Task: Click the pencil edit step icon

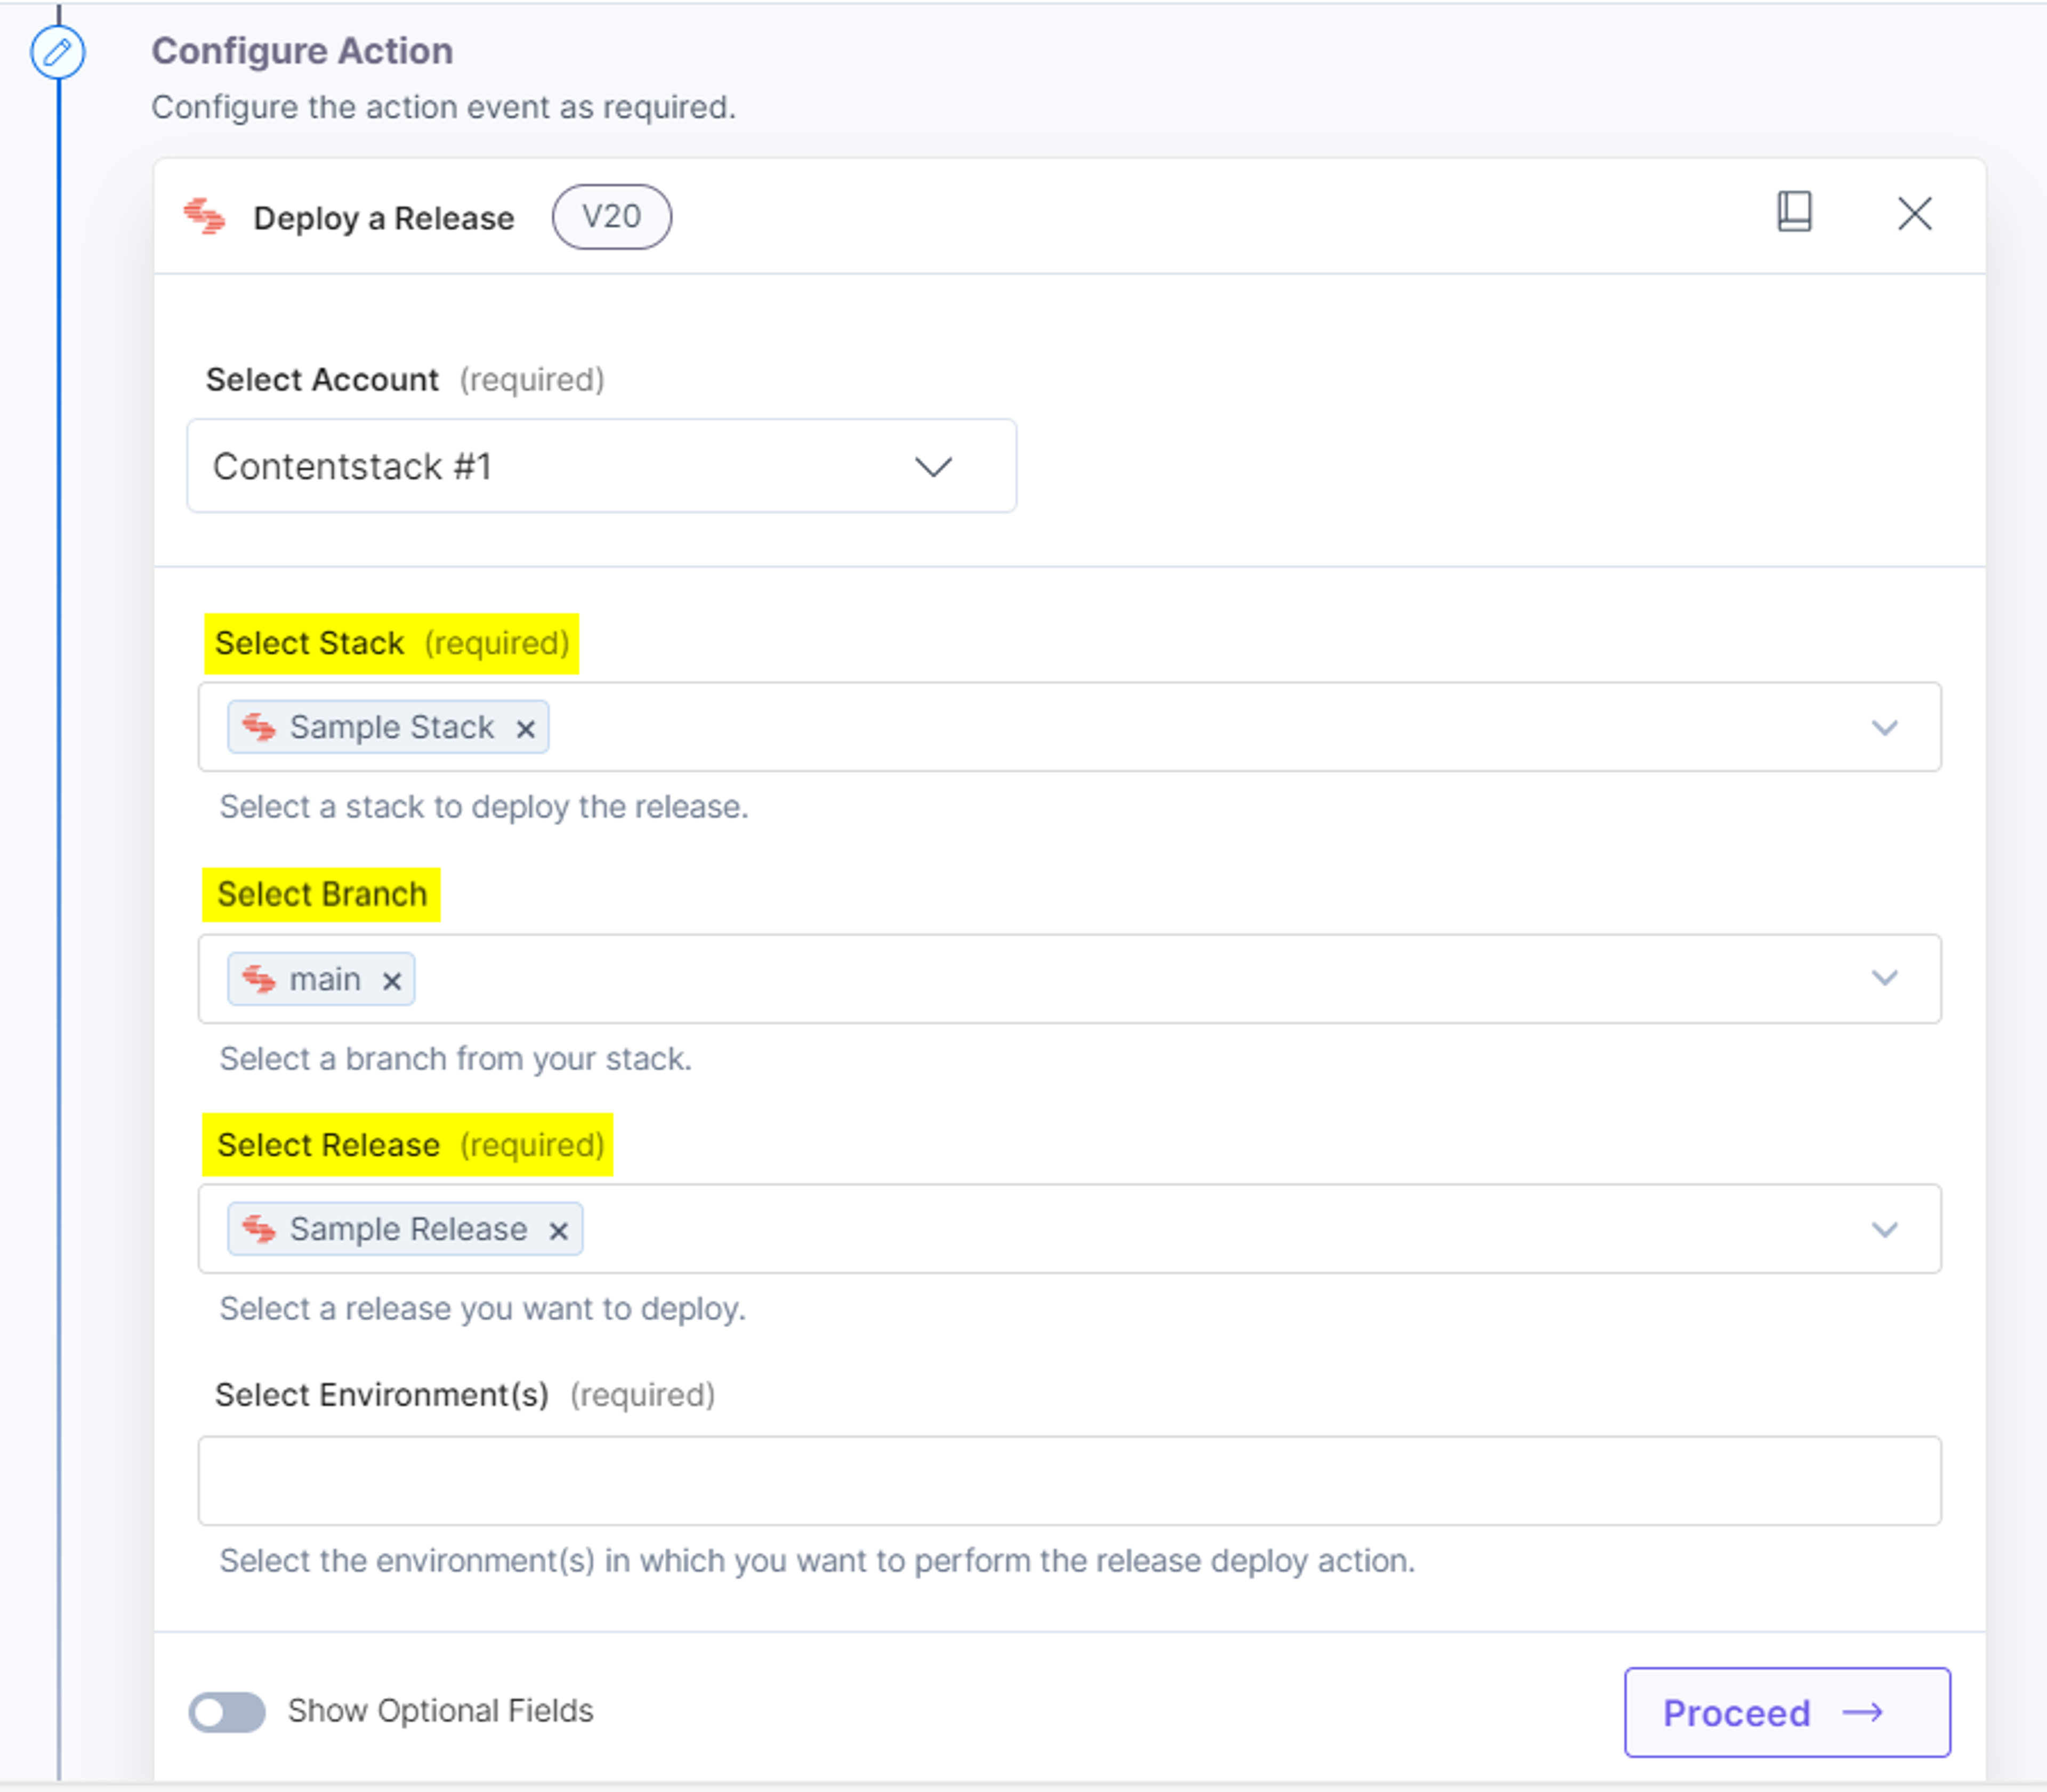Action: (x=57, y=51)
